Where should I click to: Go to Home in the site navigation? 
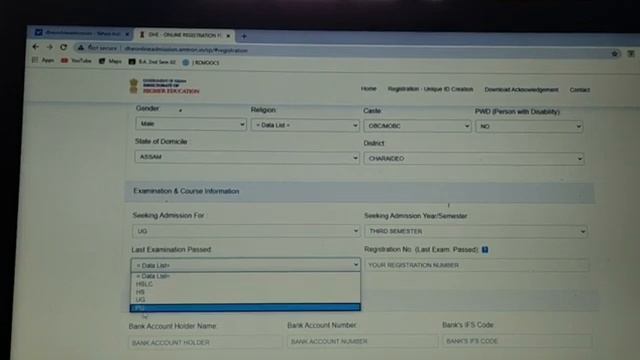[369, 89]
